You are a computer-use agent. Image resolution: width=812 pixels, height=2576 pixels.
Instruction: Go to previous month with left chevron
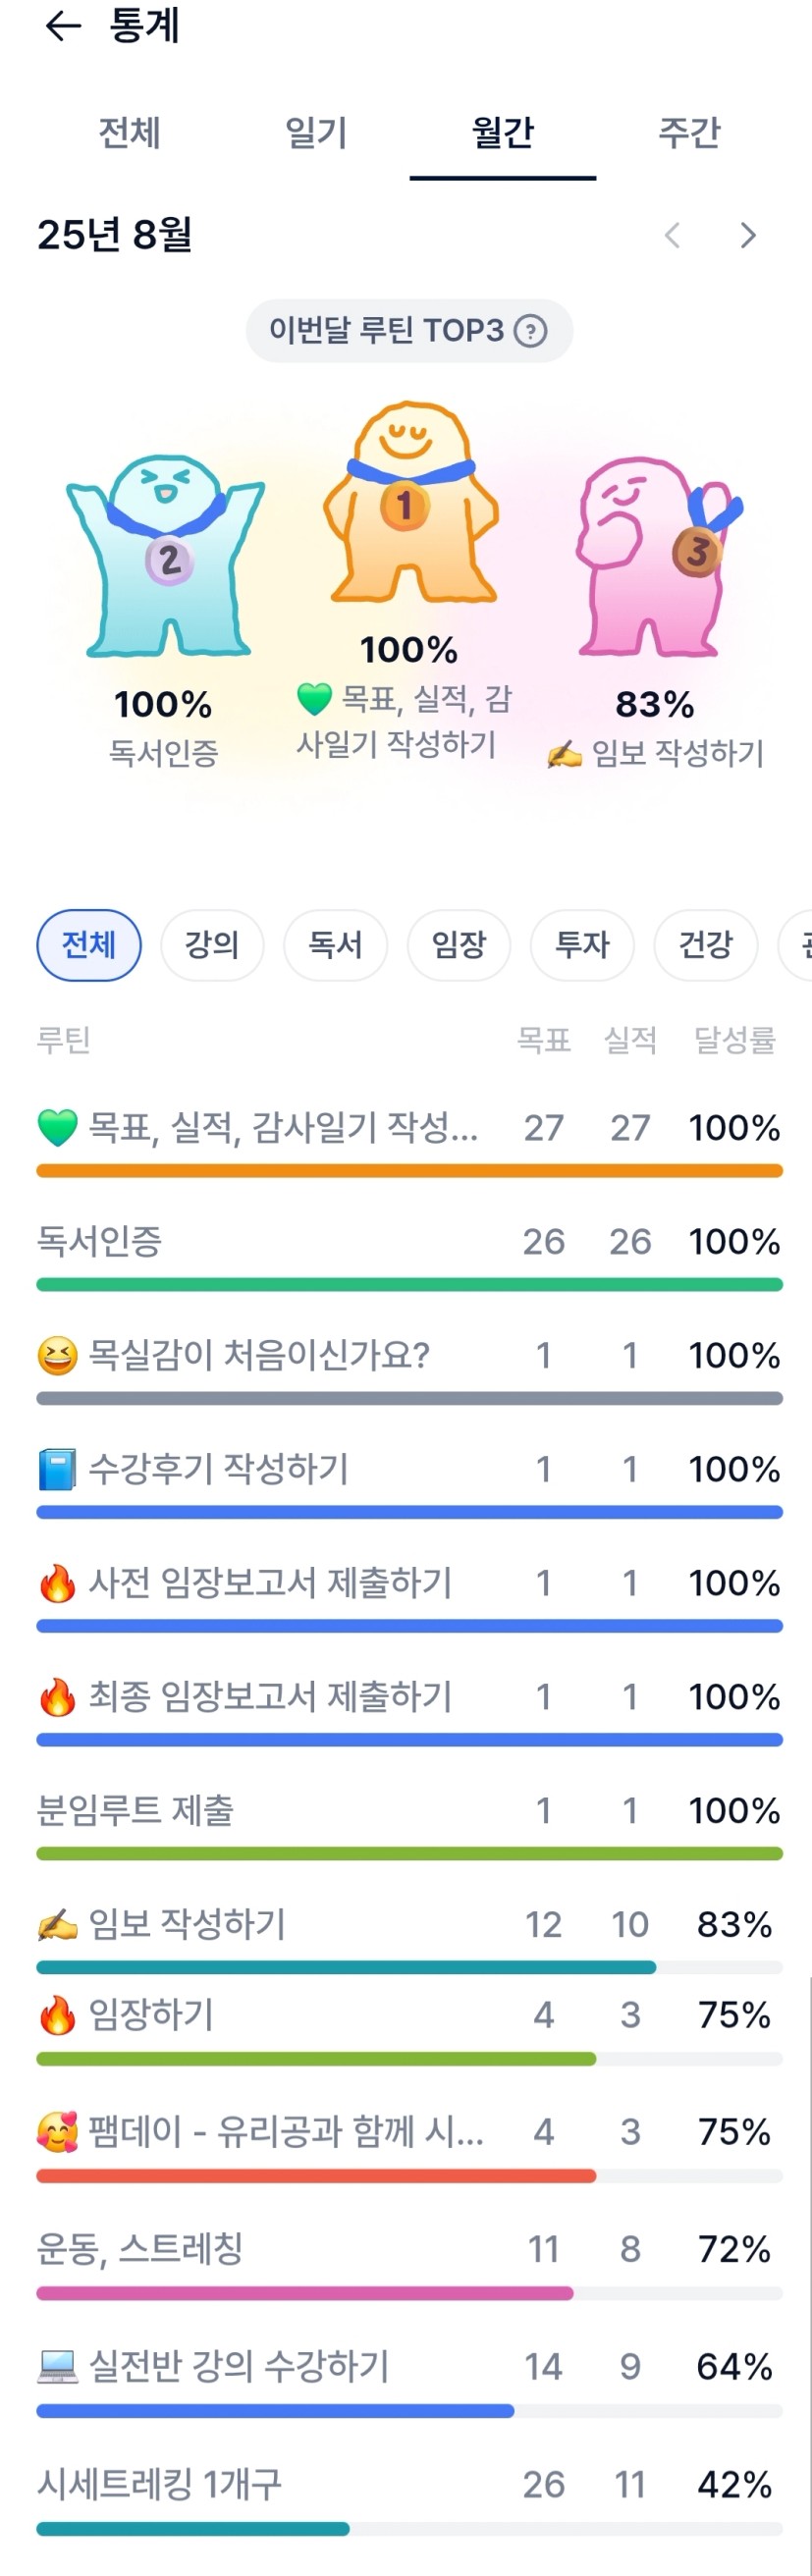[x=672, y=236]
